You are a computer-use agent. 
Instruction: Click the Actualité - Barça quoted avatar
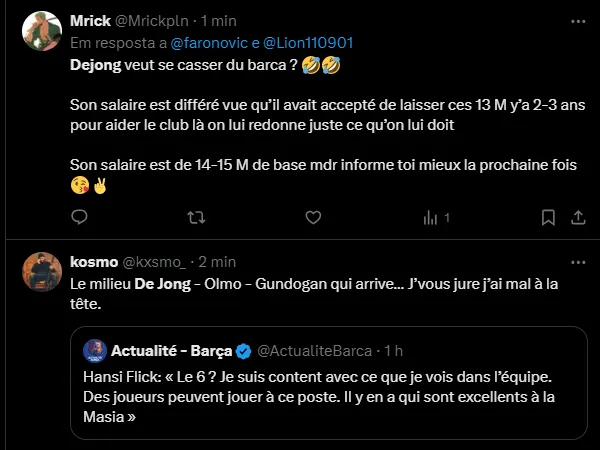pos(95,351)
